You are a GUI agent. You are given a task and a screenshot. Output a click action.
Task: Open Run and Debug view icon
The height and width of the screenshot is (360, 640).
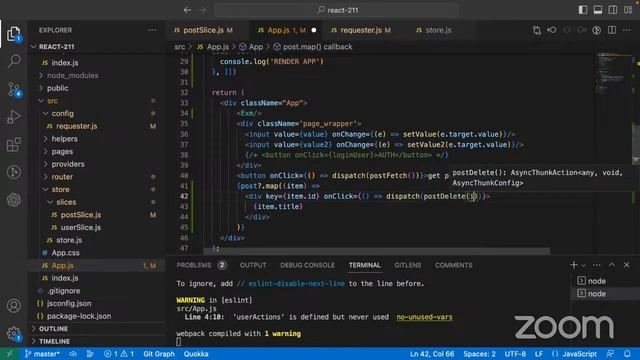coord(14,117)
